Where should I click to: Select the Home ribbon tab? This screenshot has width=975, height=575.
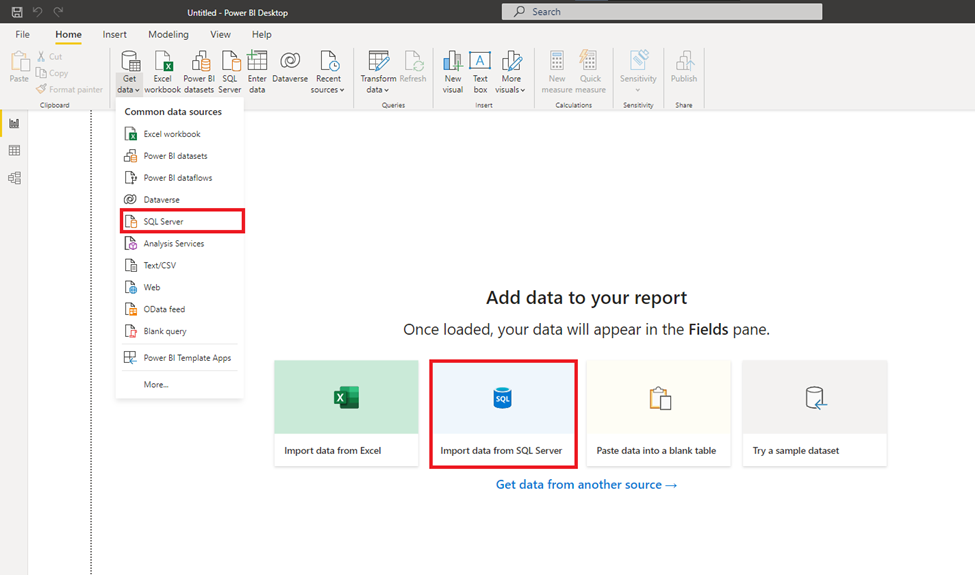(68, 34)
